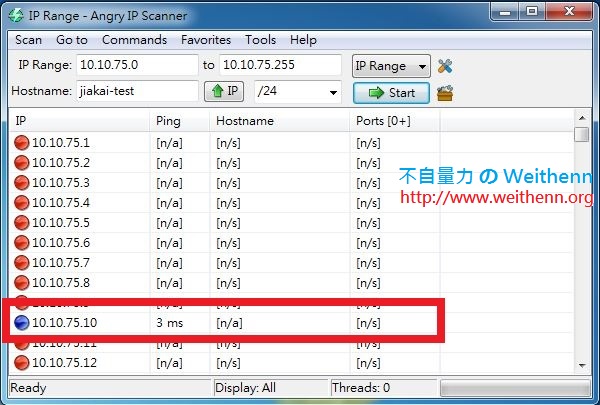Screen dimensions: 600x405
Task: Minimize the Angry IP Scanner window
Action: pyautogui.click(x=505, y=12)
